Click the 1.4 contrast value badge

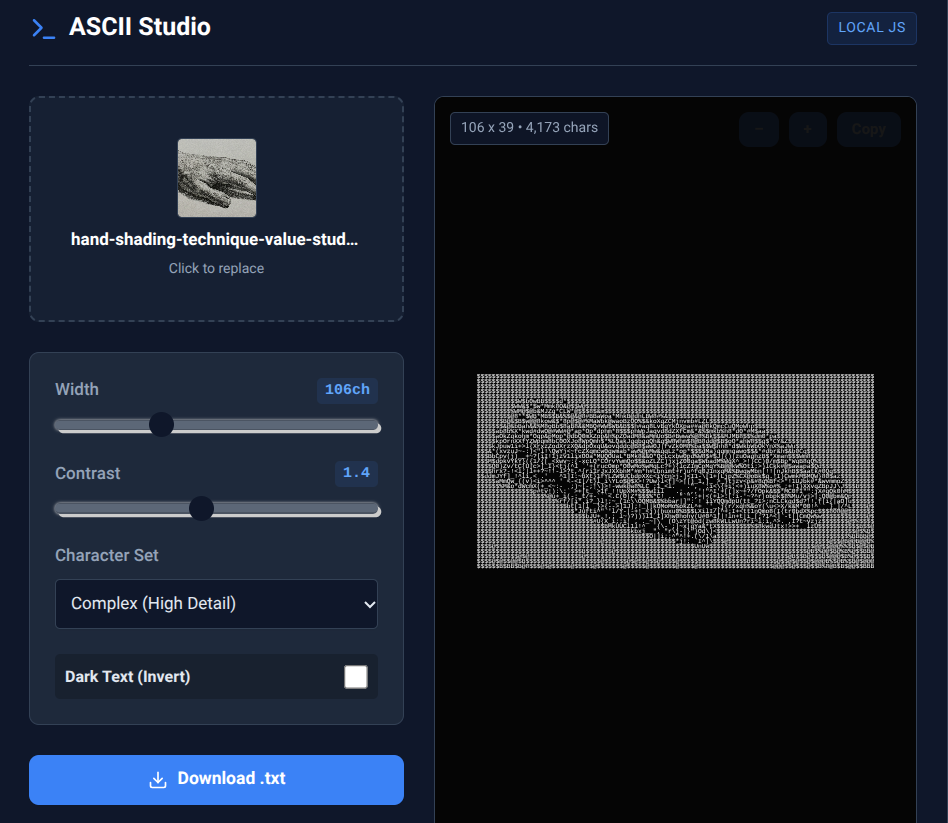point(356,473)
